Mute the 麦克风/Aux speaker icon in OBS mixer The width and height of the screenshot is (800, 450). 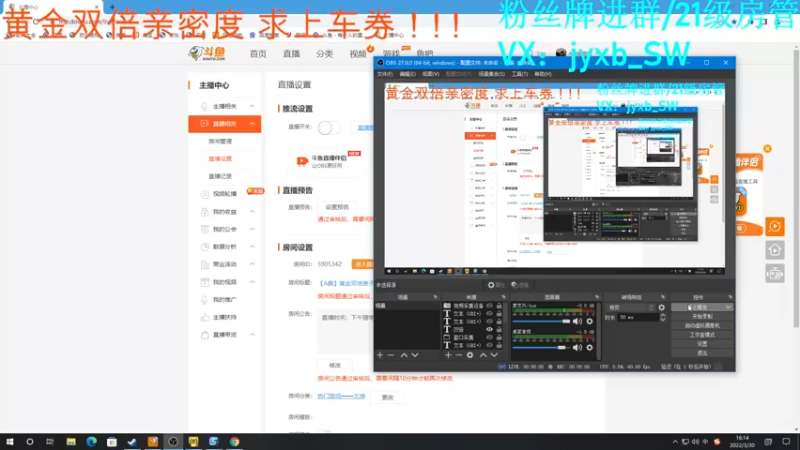[x=577, y=321]
